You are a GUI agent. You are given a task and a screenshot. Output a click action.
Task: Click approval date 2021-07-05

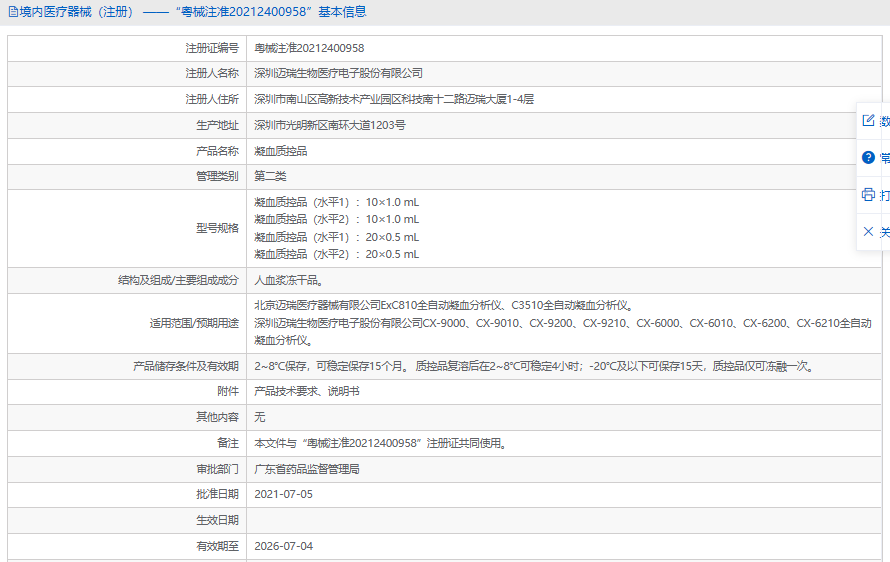[x=283, y=494]
